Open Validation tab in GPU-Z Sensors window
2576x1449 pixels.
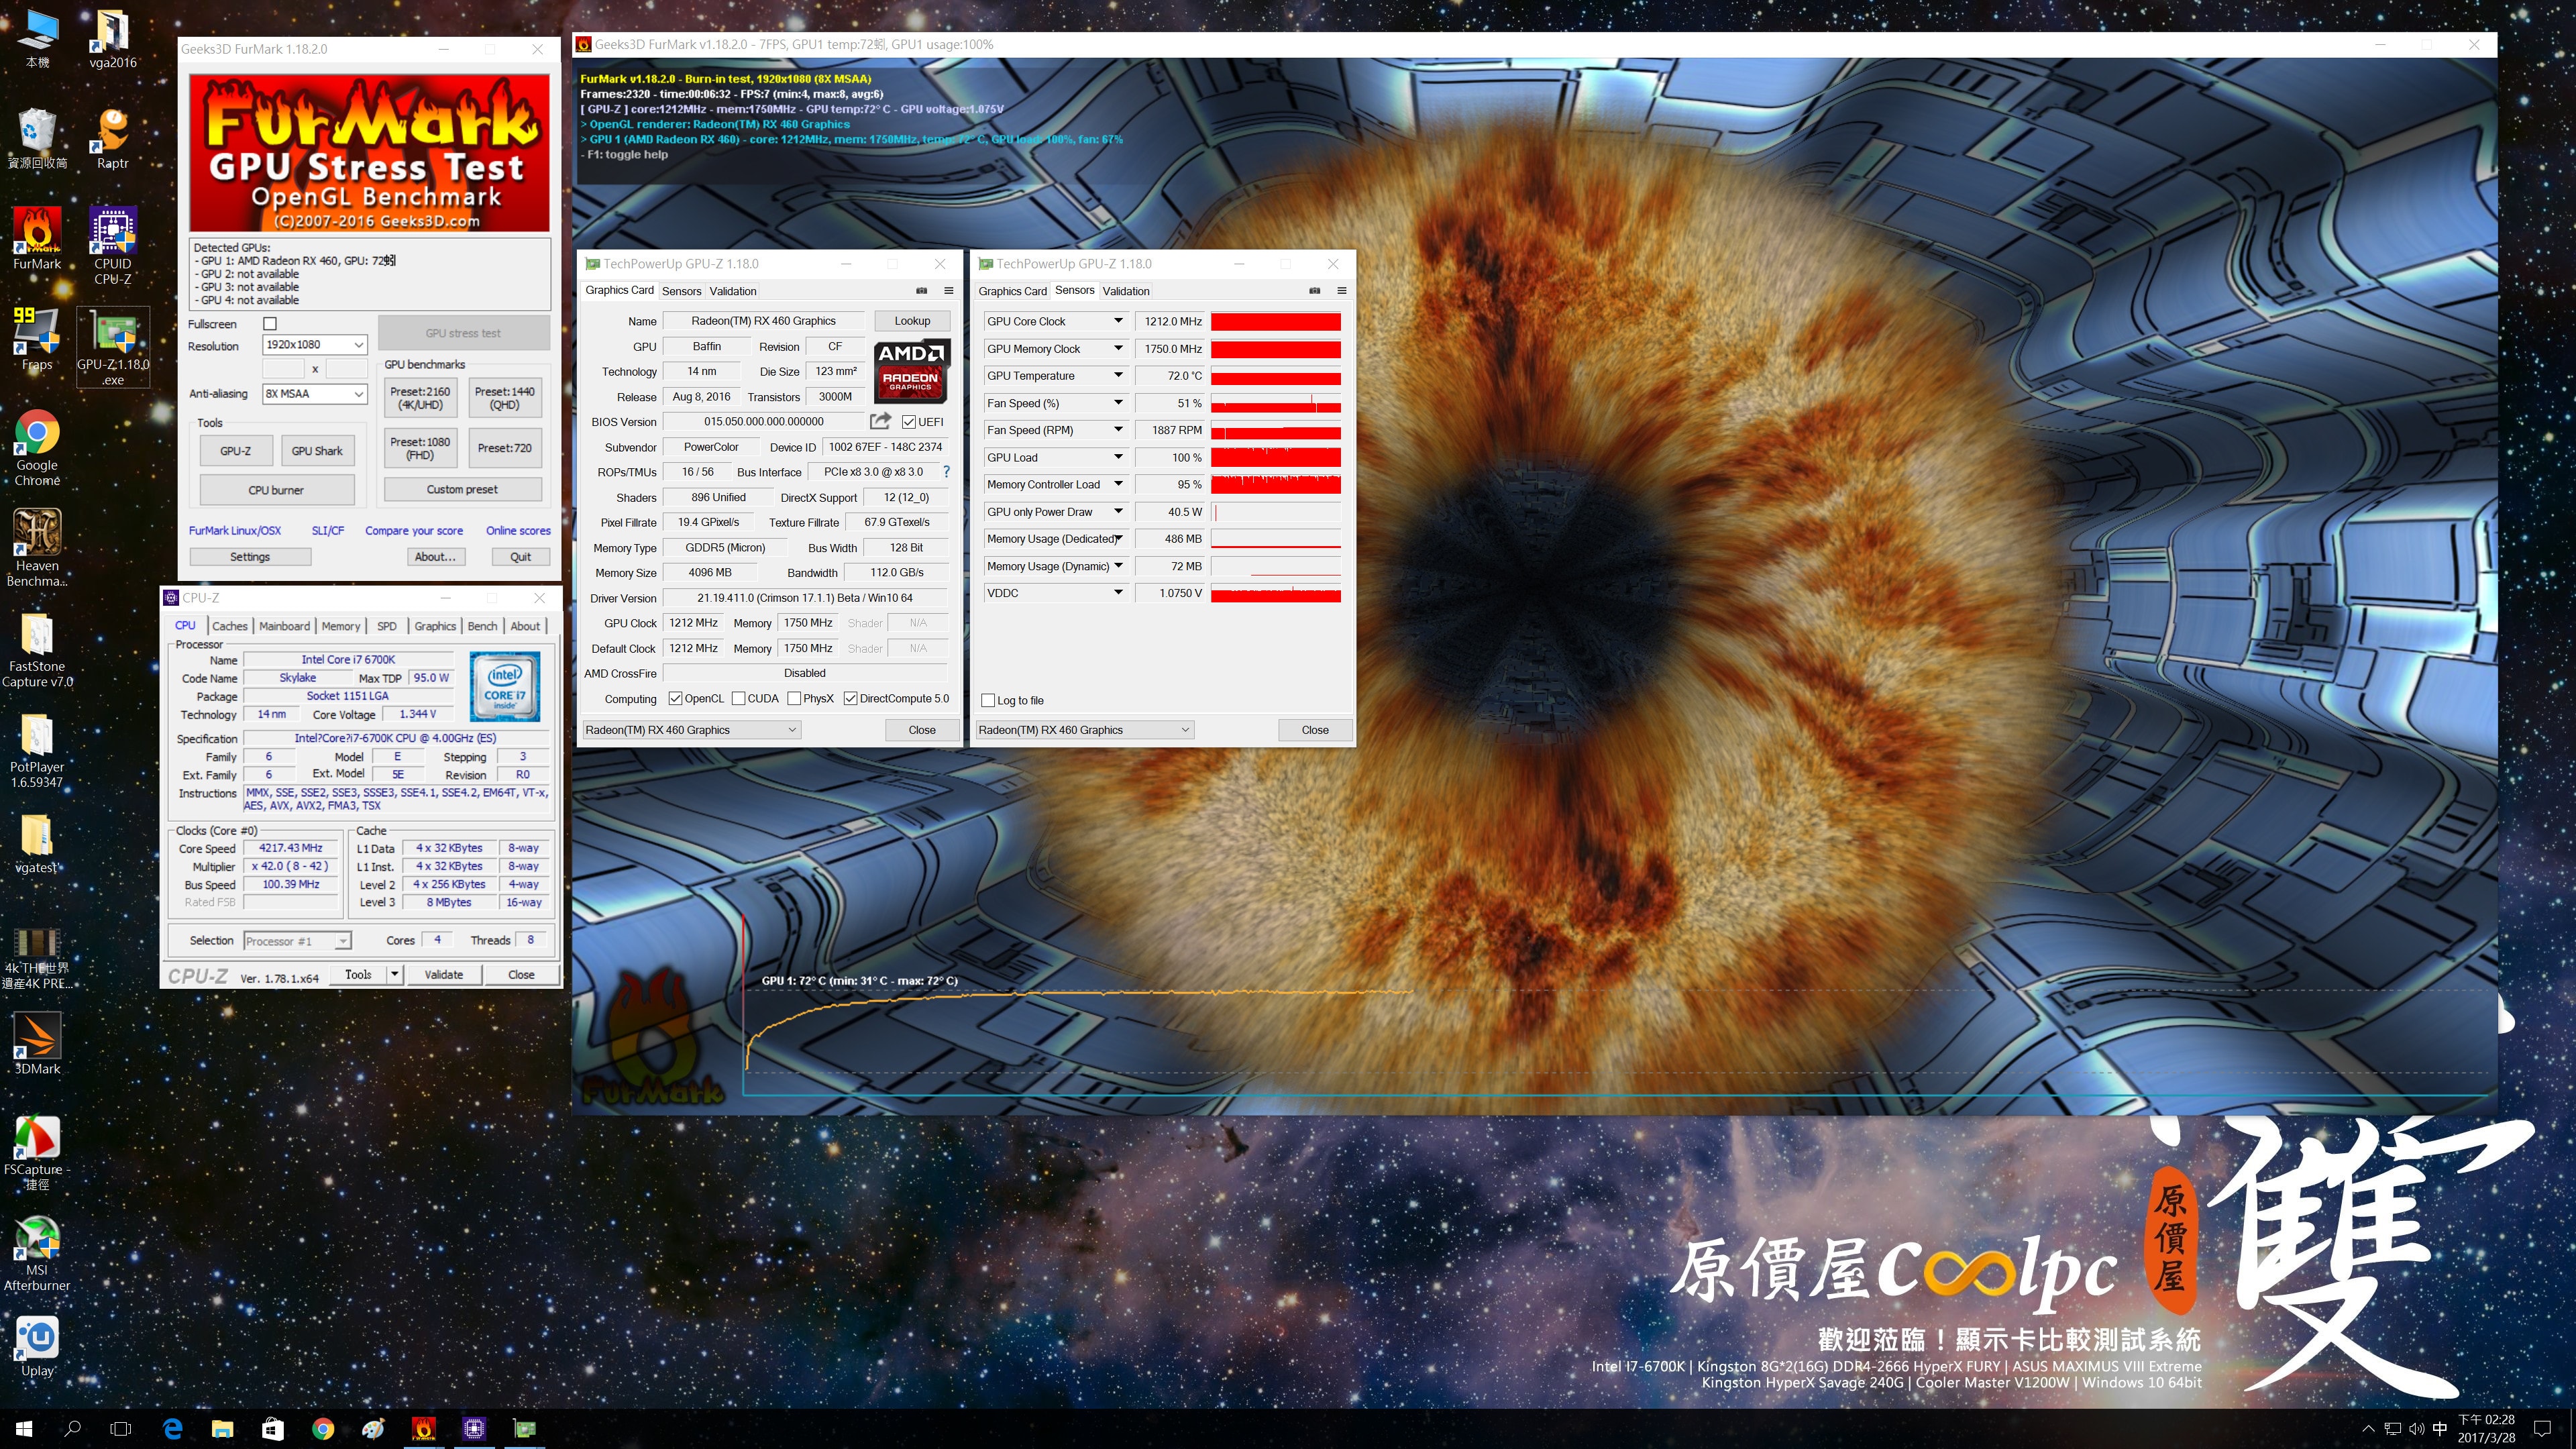coord(1126,291)
